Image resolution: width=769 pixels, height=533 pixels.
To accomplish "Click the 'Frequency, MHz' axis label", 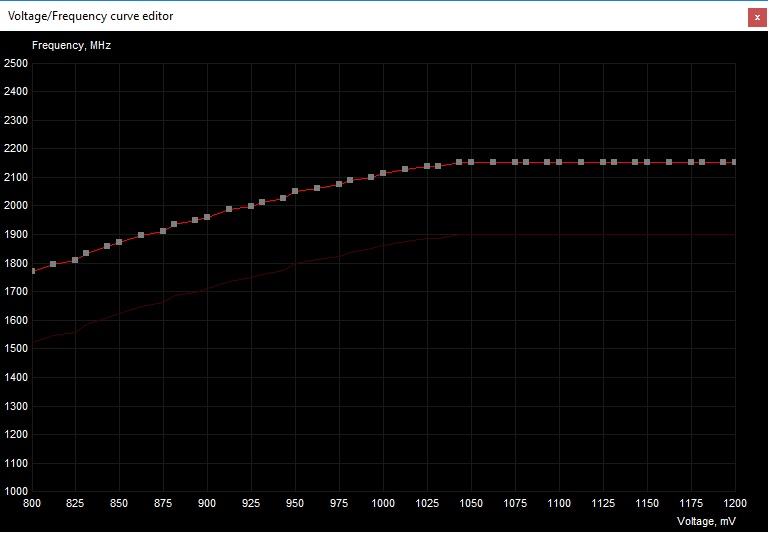I will click(x=72, y=45).
